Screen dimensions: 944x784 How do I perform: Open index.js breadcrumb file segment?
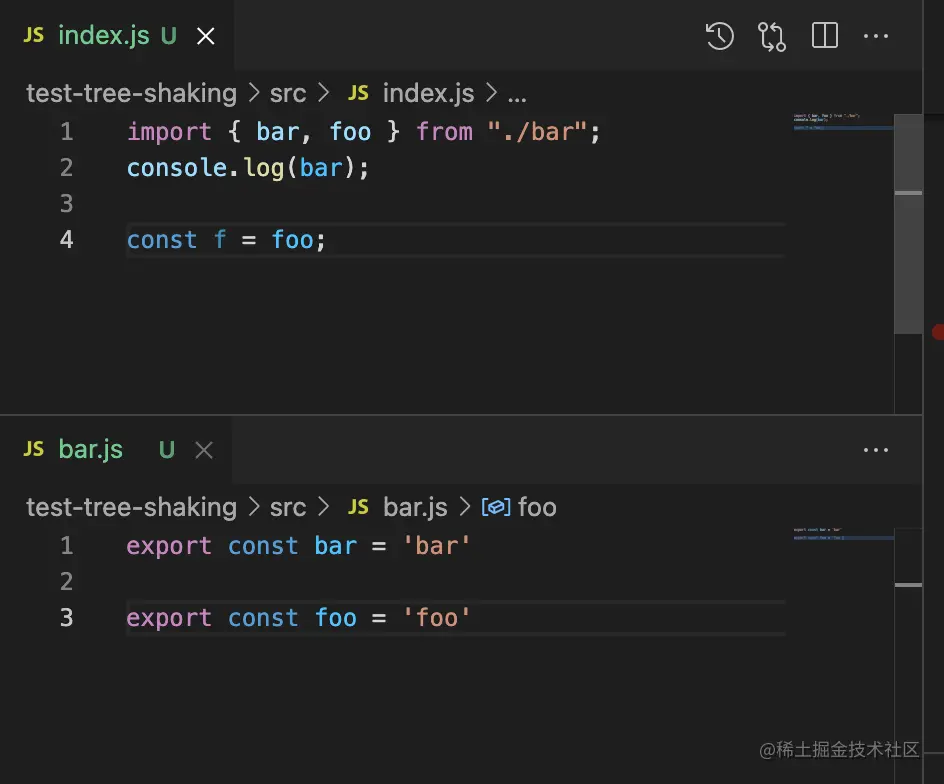[x=428, y=94]
